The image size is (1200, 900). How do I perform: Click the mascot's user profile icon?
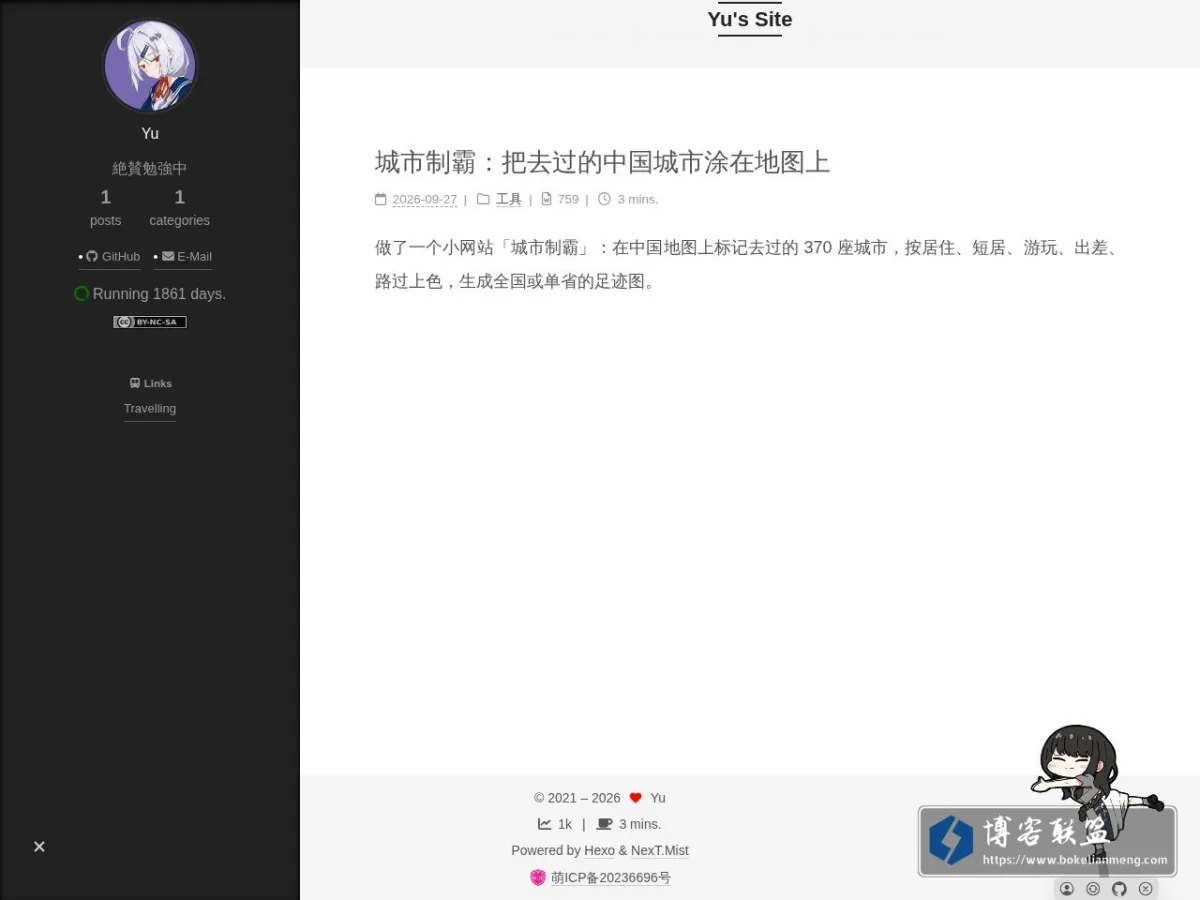(x=1067, y=889)
